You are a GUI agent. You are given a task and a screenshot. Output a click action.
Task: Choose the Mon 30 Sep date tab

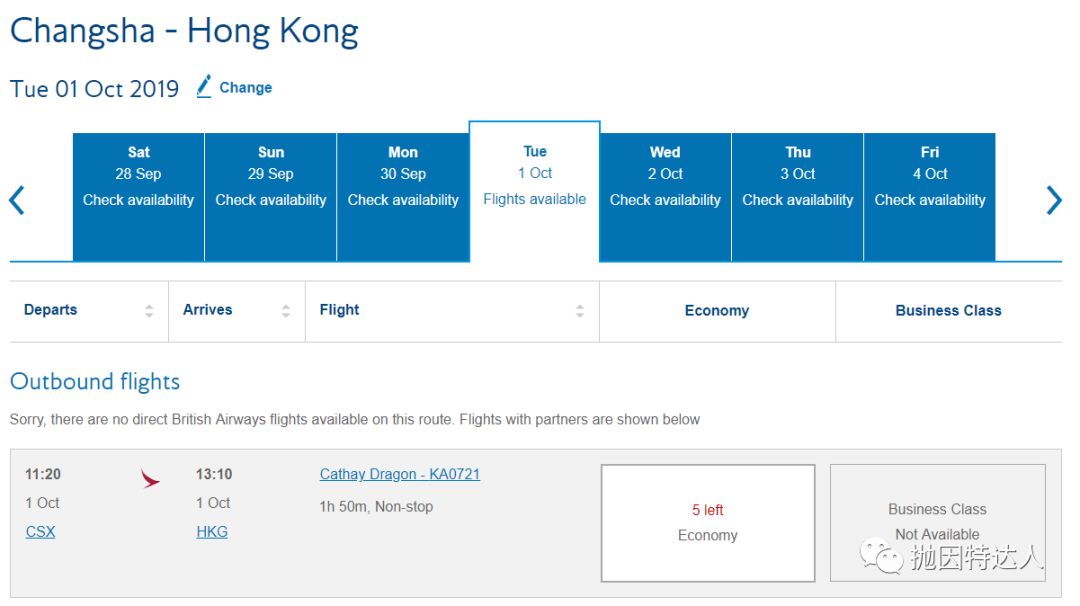click(403, 196)
